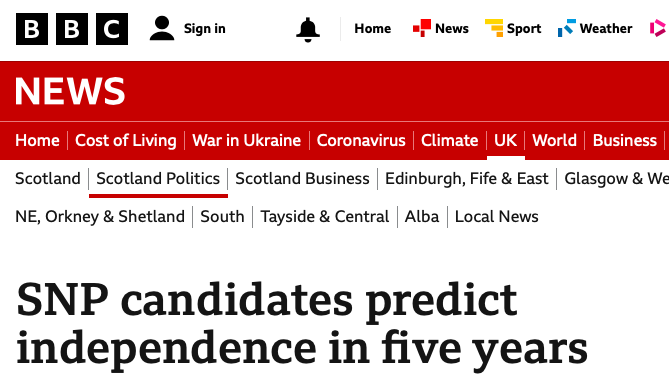The width and height of the screenshot is (669, 387).
Task: Select NE, Orkney & Shetland
Action: pyautogui.click(x=100, y=217)
